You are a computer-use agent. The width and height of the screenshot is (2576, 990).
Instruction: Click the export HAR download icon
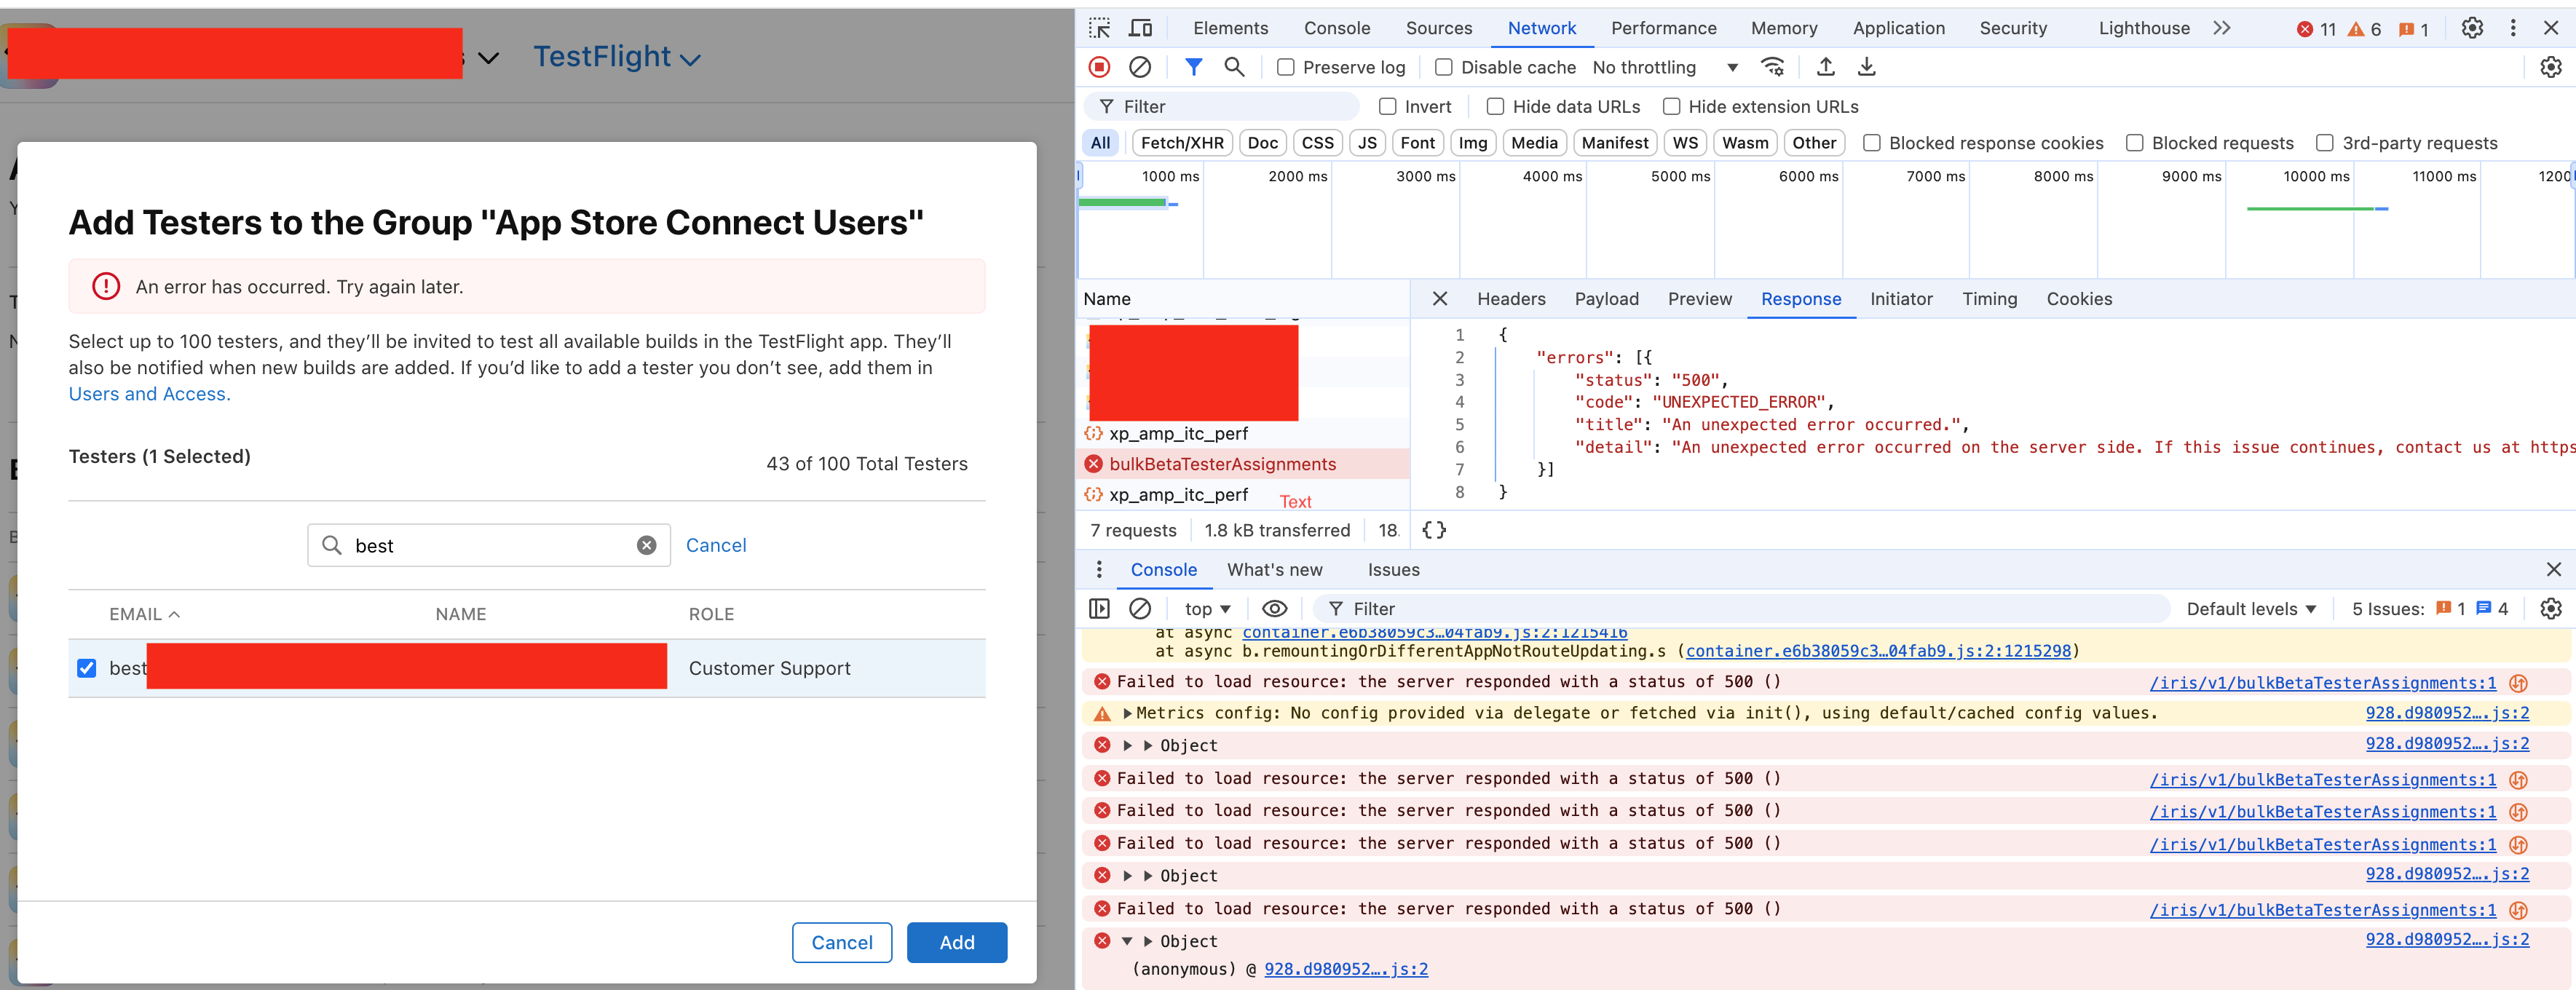1866,67
